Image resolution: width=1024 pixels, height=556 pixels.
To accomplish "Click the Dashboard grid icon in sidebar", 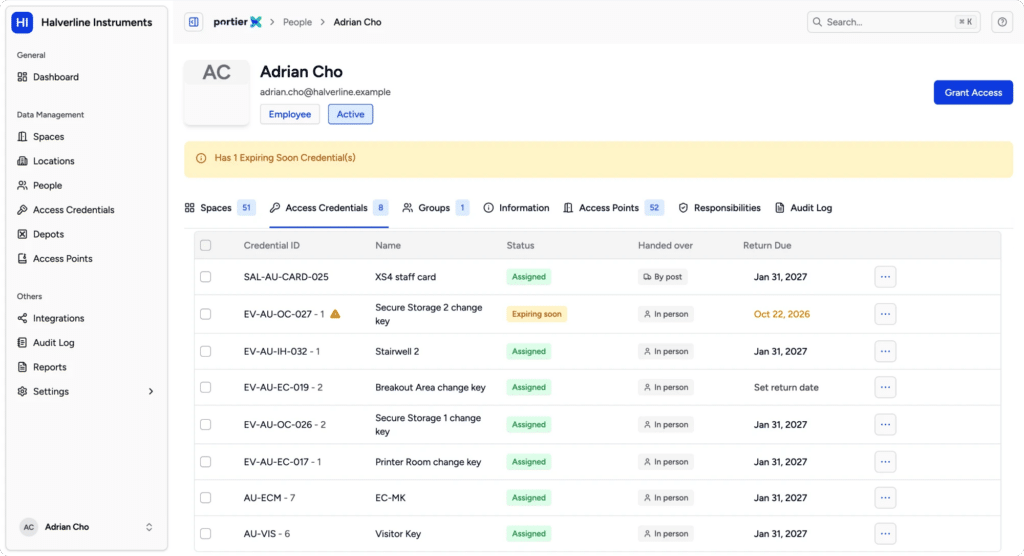I will point(22,77).
